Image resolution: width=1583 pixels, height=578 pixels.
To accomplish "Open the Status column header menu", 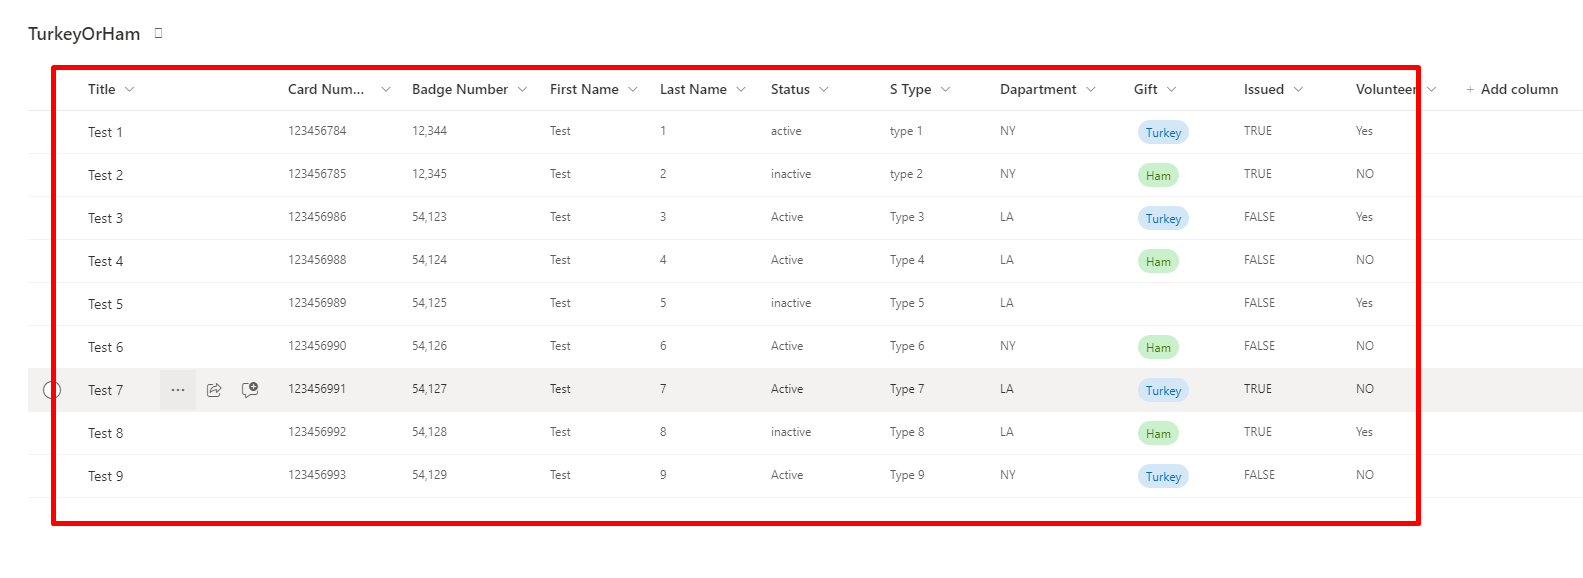I will pos(824,90).
